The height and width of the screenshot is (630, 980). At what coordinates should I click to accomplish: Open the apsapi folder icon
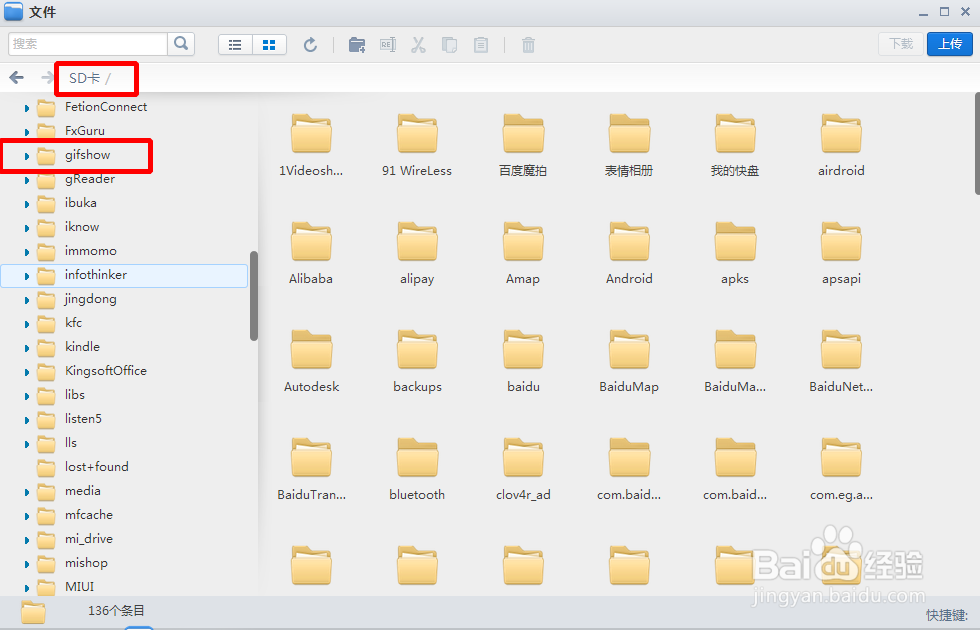pos(841,241)
